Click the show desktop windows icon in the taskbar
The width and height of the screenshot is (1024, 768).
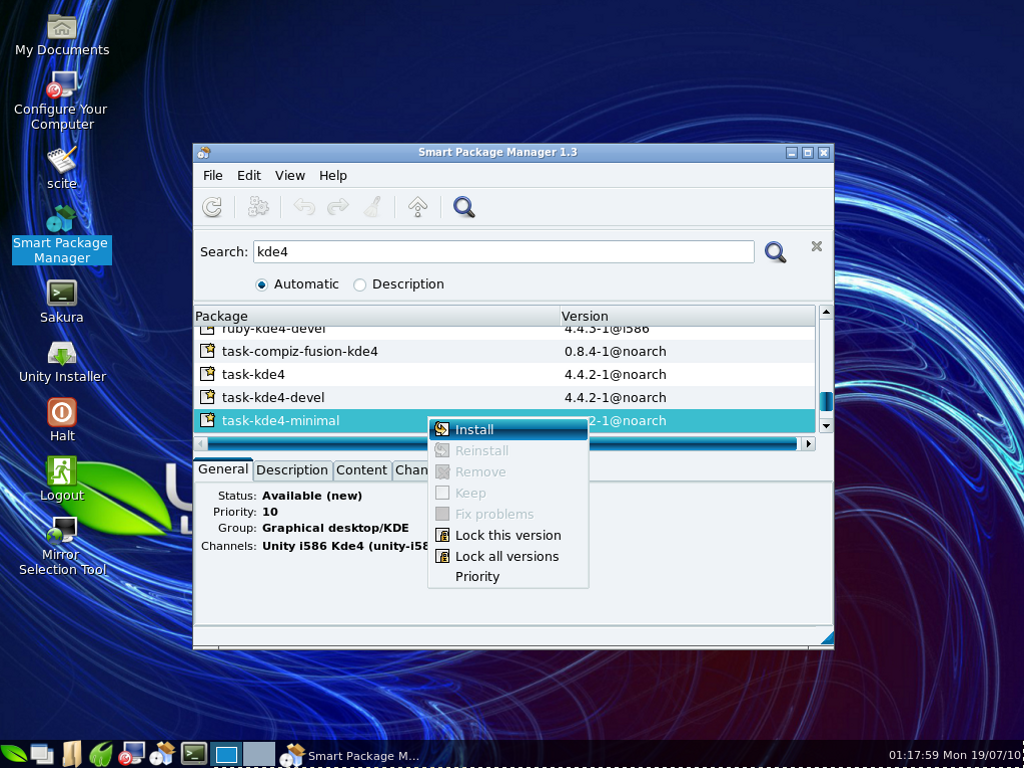tap(42, 755)
